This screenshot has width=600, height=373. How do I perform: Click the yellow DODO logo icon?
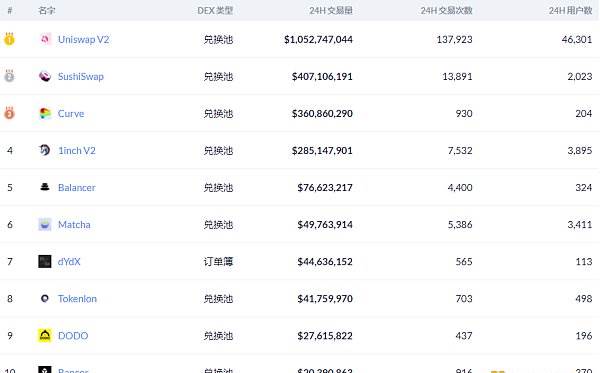pyautogui.click(x=45, y=336)
